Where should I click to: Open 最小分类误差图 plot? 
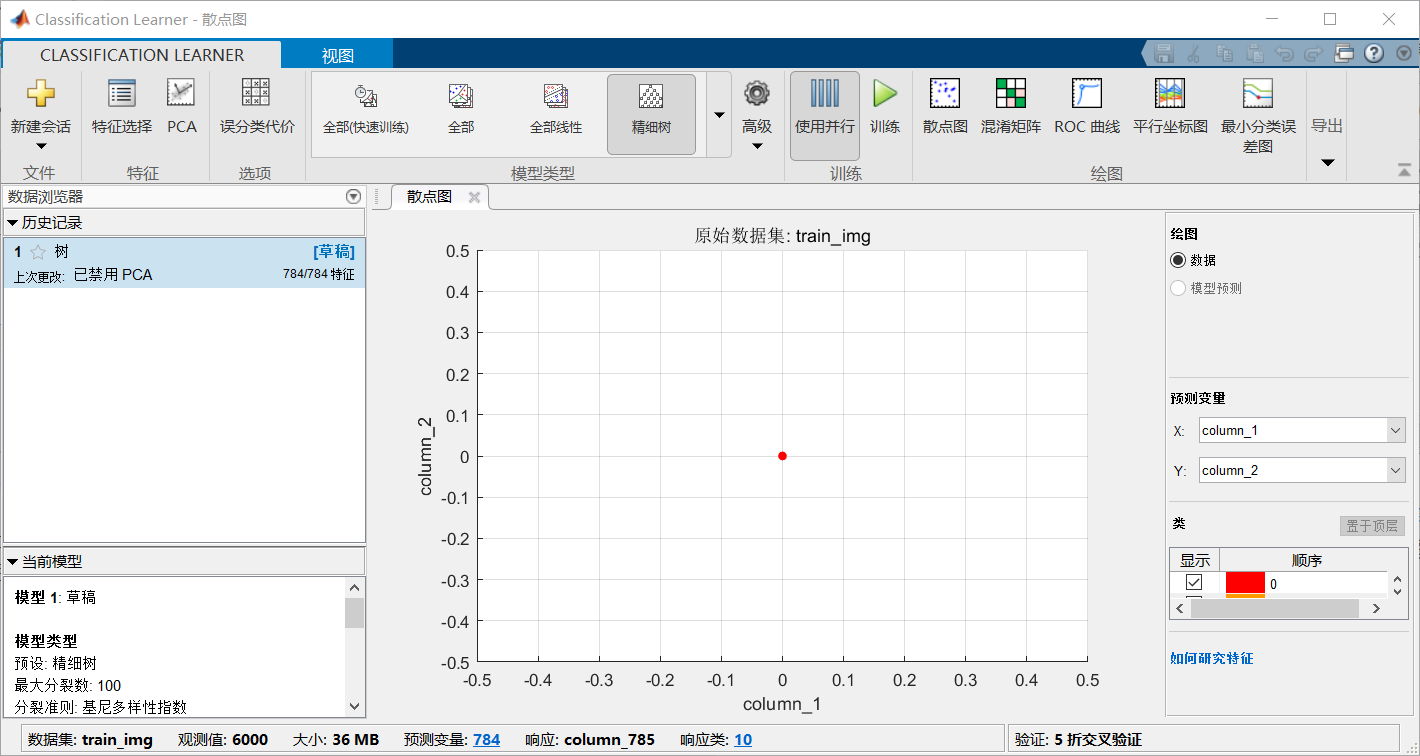1258,116
